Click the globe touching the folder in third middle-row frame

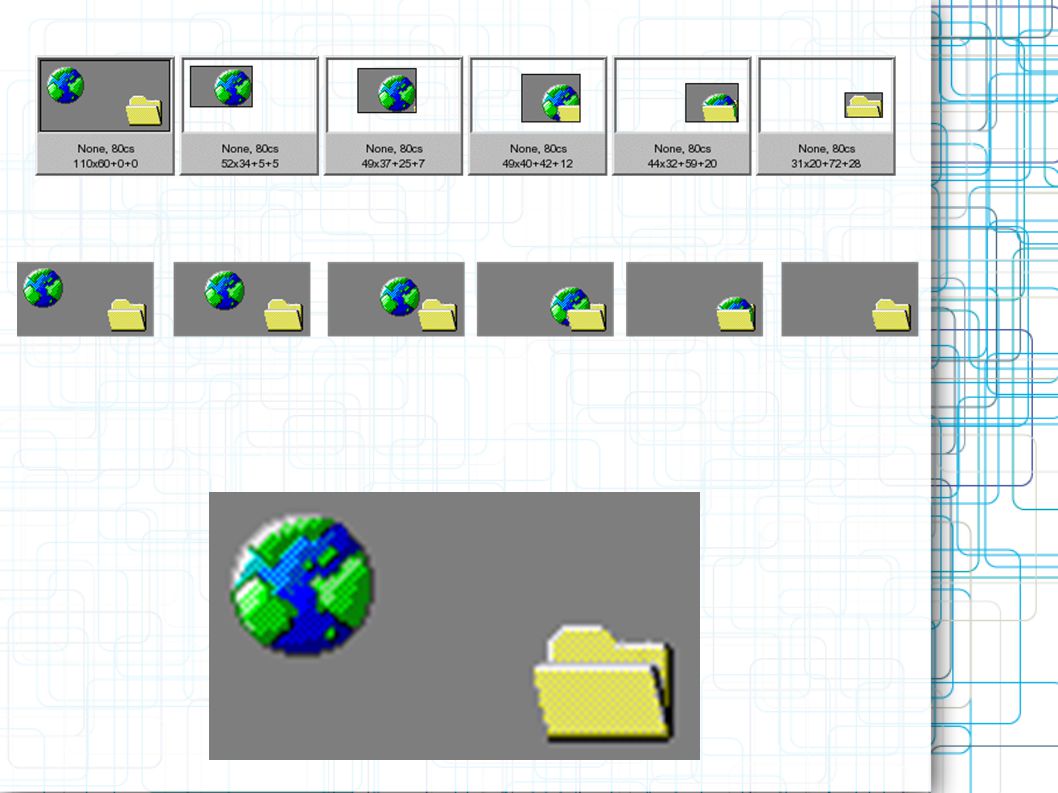pos(398,296)
